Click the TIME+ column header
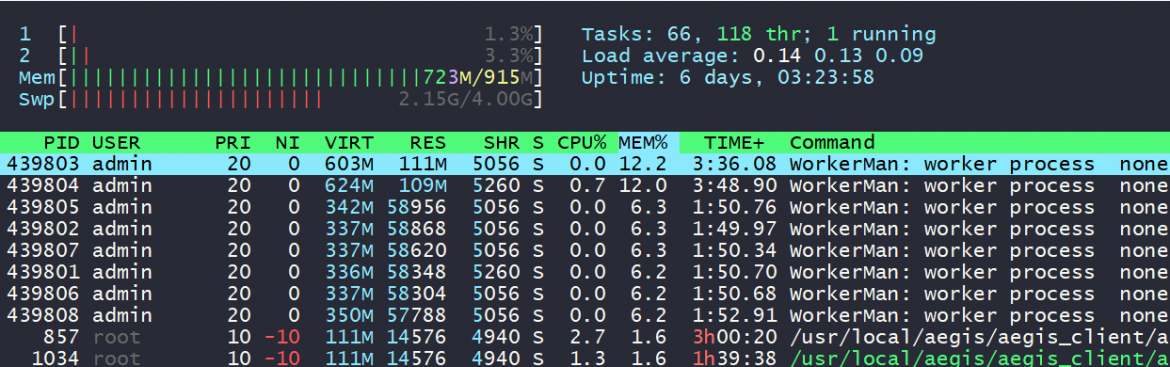The height and width of the screenshot is (367, 1170). 733,142
